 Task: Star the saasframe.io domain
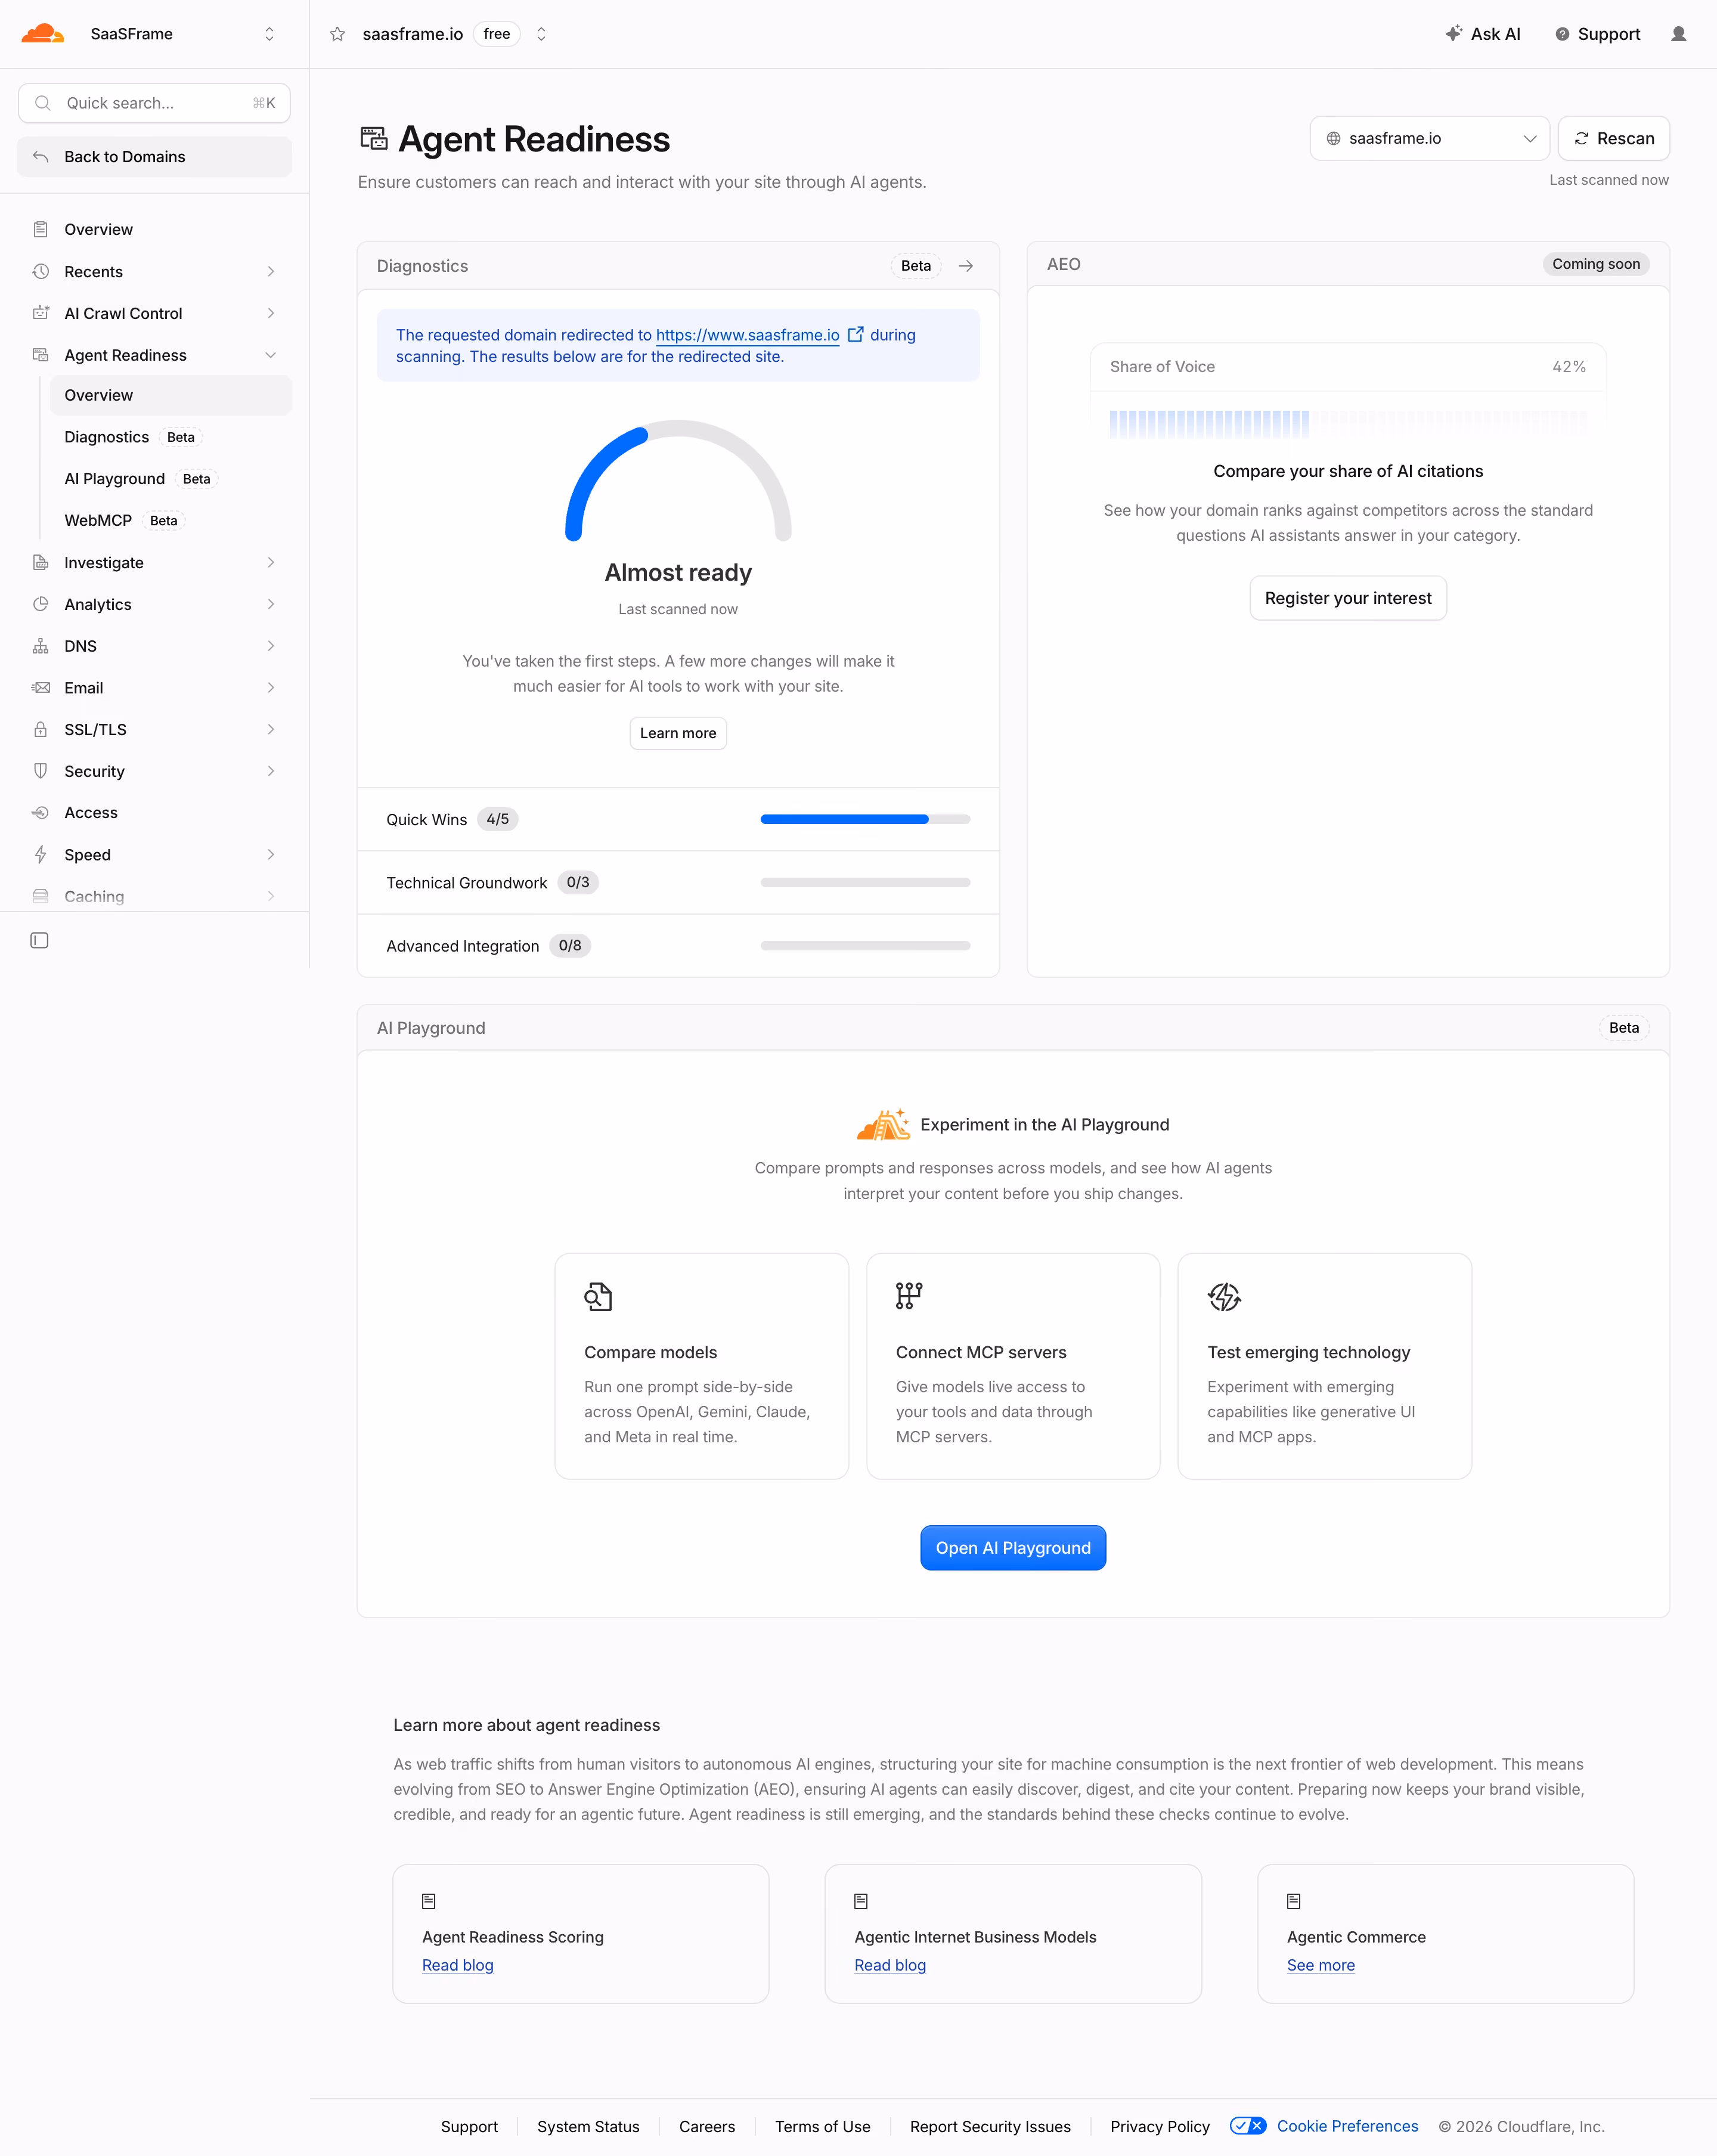pos(338,34)
